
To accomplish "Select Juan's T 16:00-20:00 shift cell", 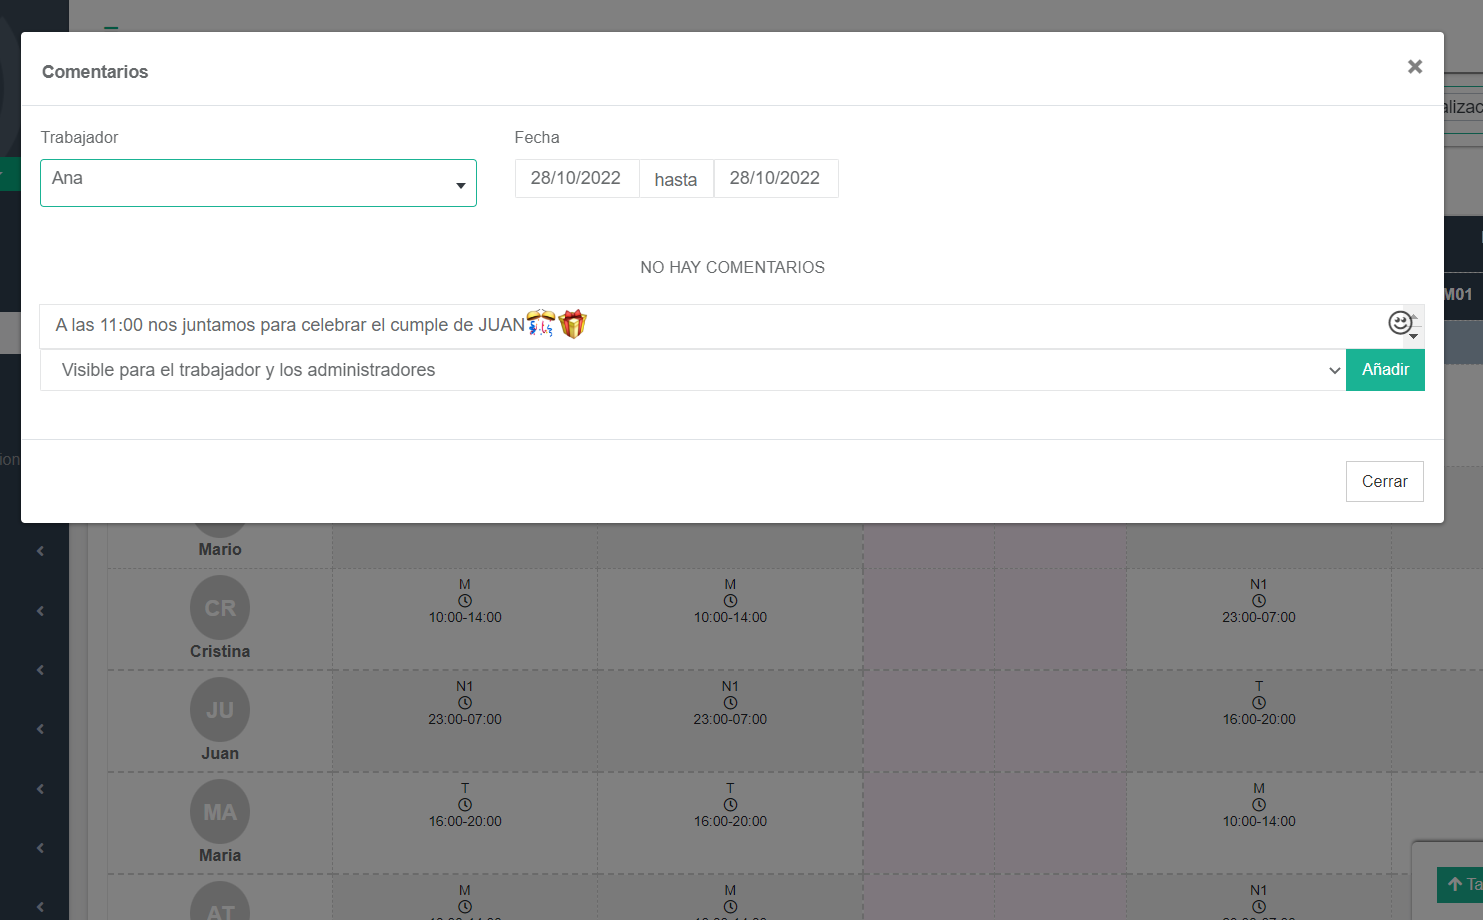I will click(1258, 704).
